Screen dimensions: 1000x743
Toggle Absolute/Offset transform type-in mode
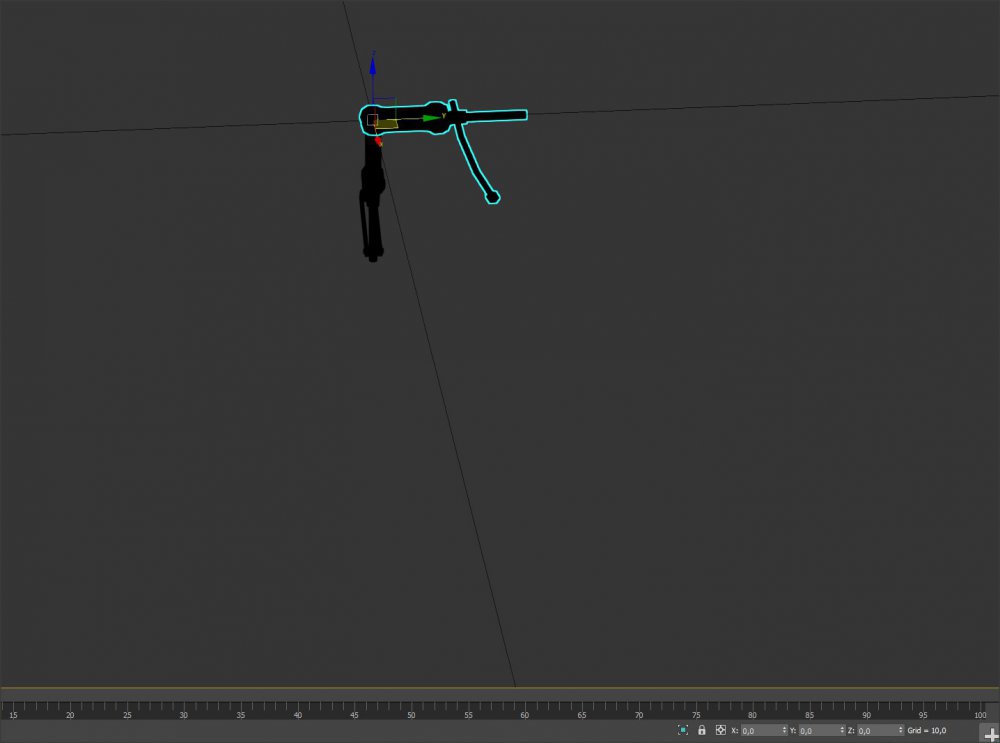[720, 730]
